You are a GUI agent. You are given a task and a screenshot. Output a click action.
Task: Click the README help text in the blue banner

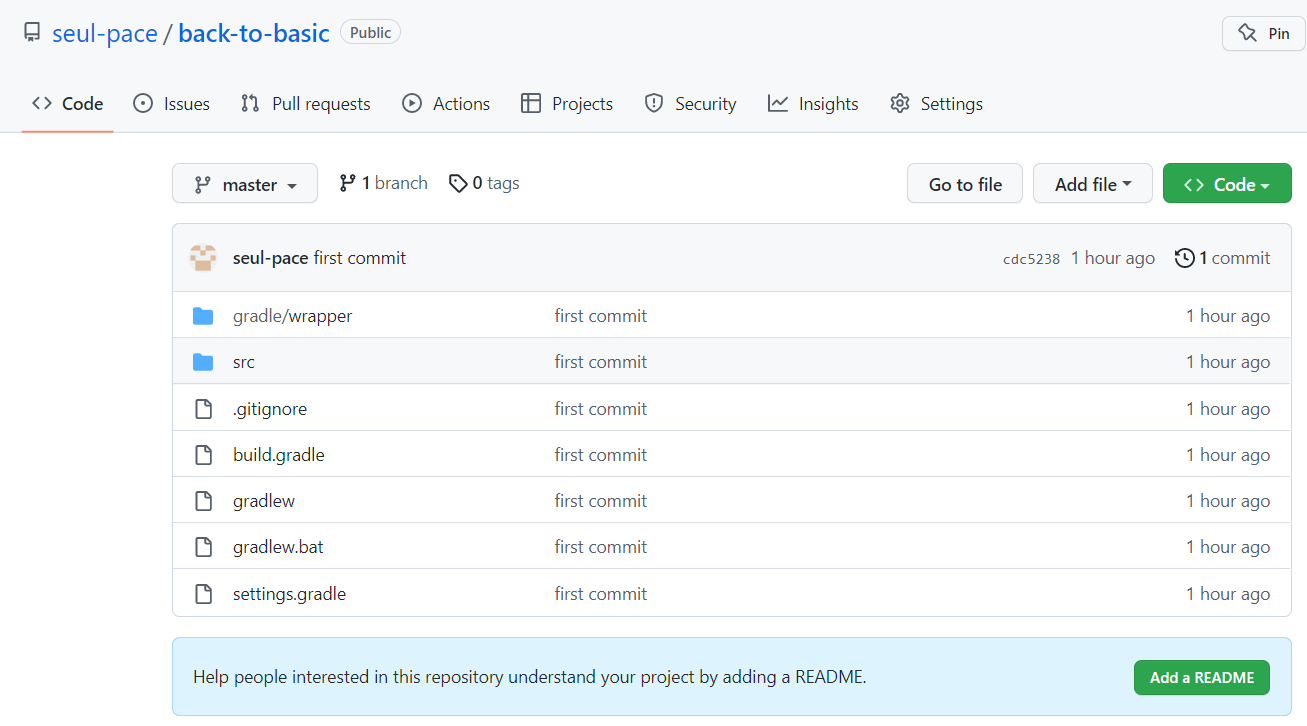(530, 677)
